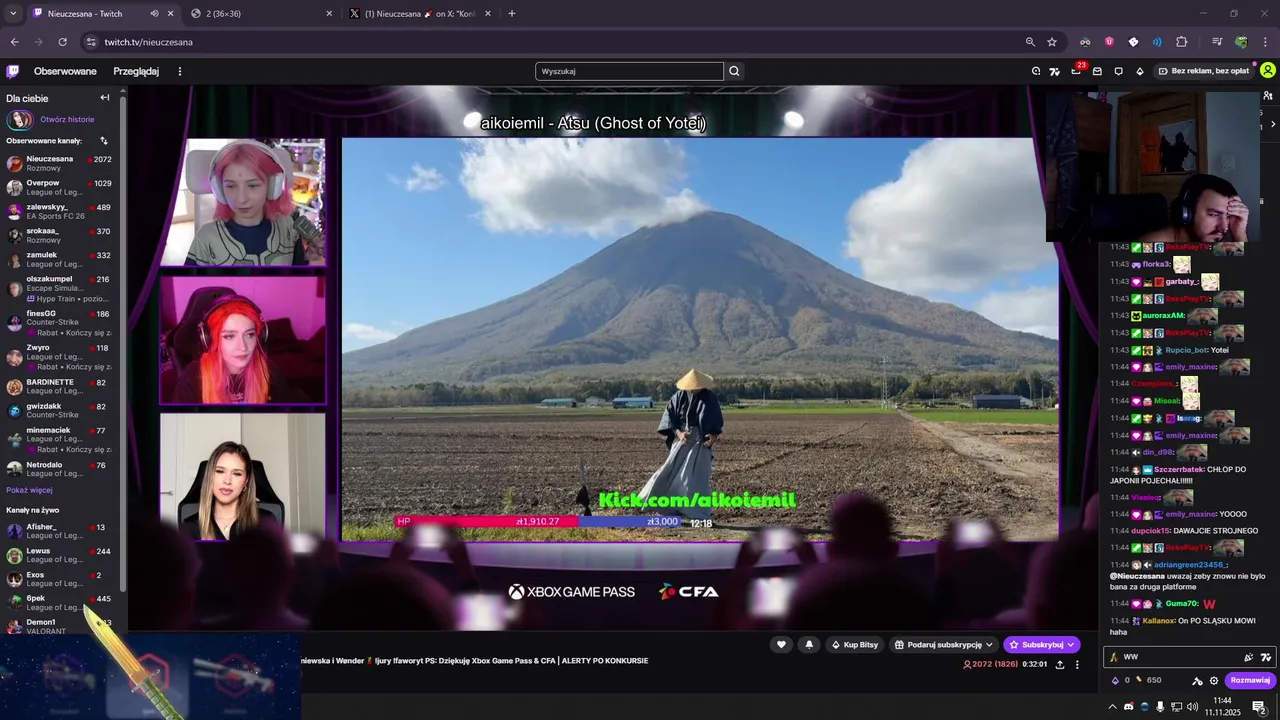Open a new browser tab
Viewport: 1280px width, 720px height.
512,14
